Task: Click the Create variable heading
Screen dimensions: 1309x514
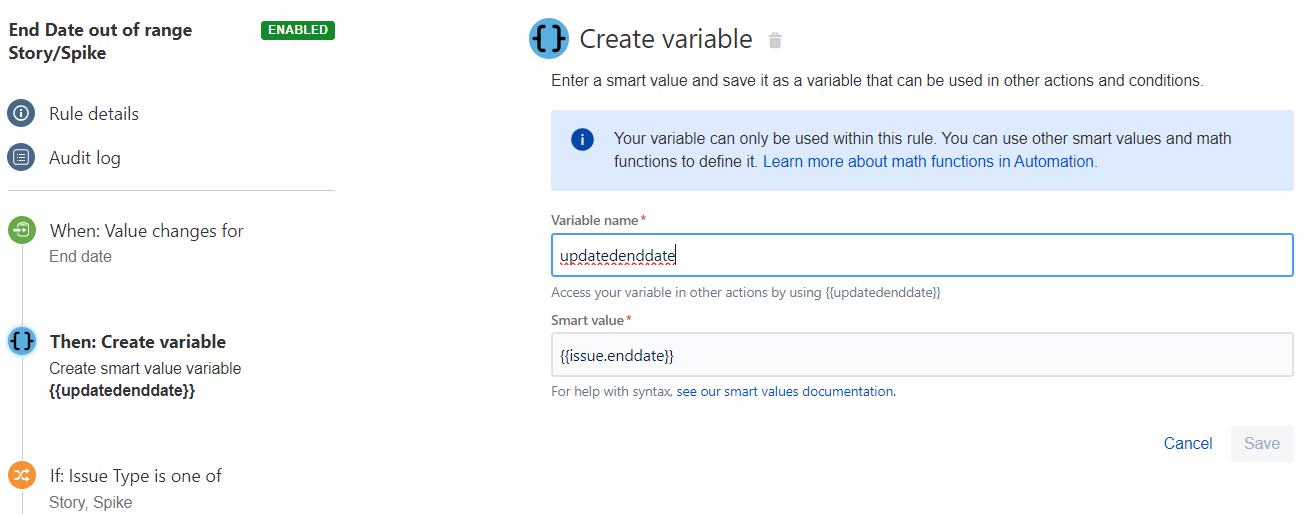Action: point(666,39)
